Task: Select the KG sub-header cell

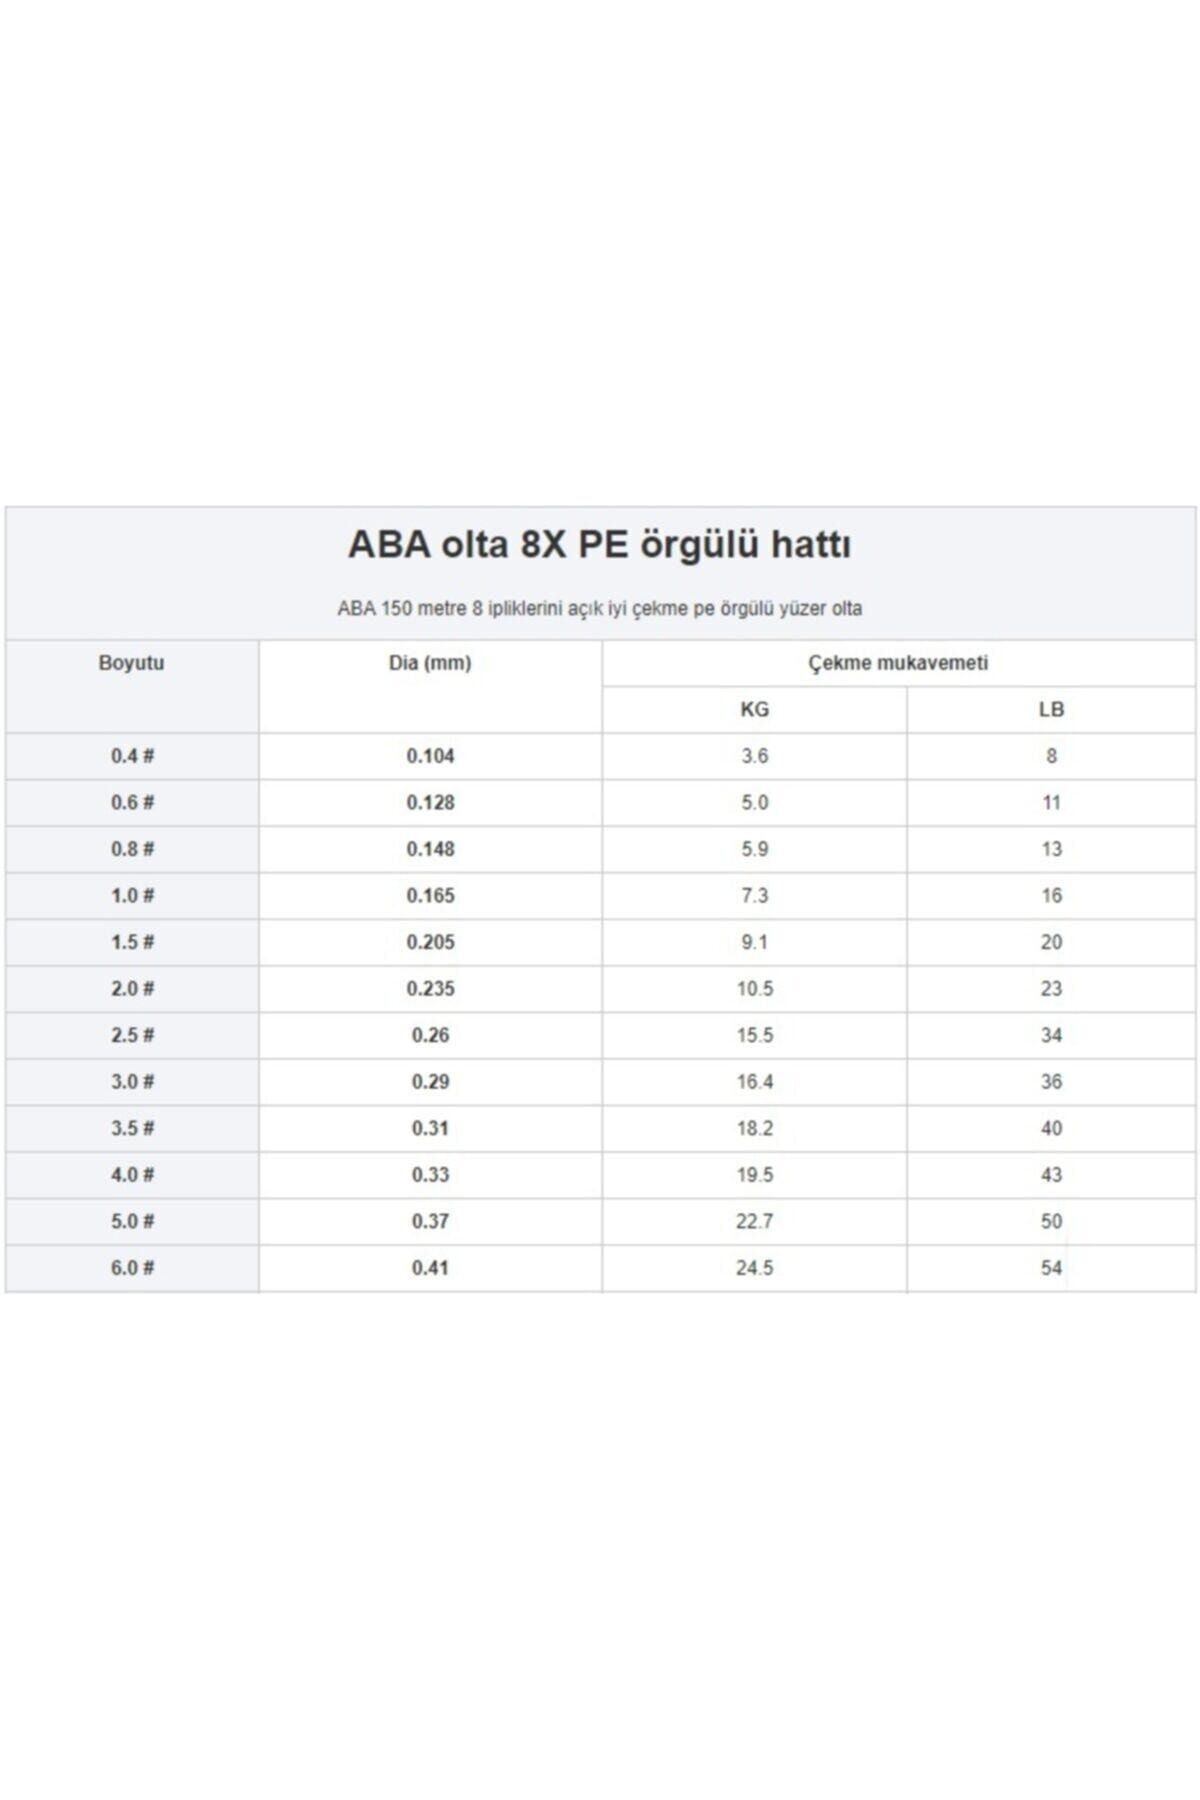Action: 754,710
